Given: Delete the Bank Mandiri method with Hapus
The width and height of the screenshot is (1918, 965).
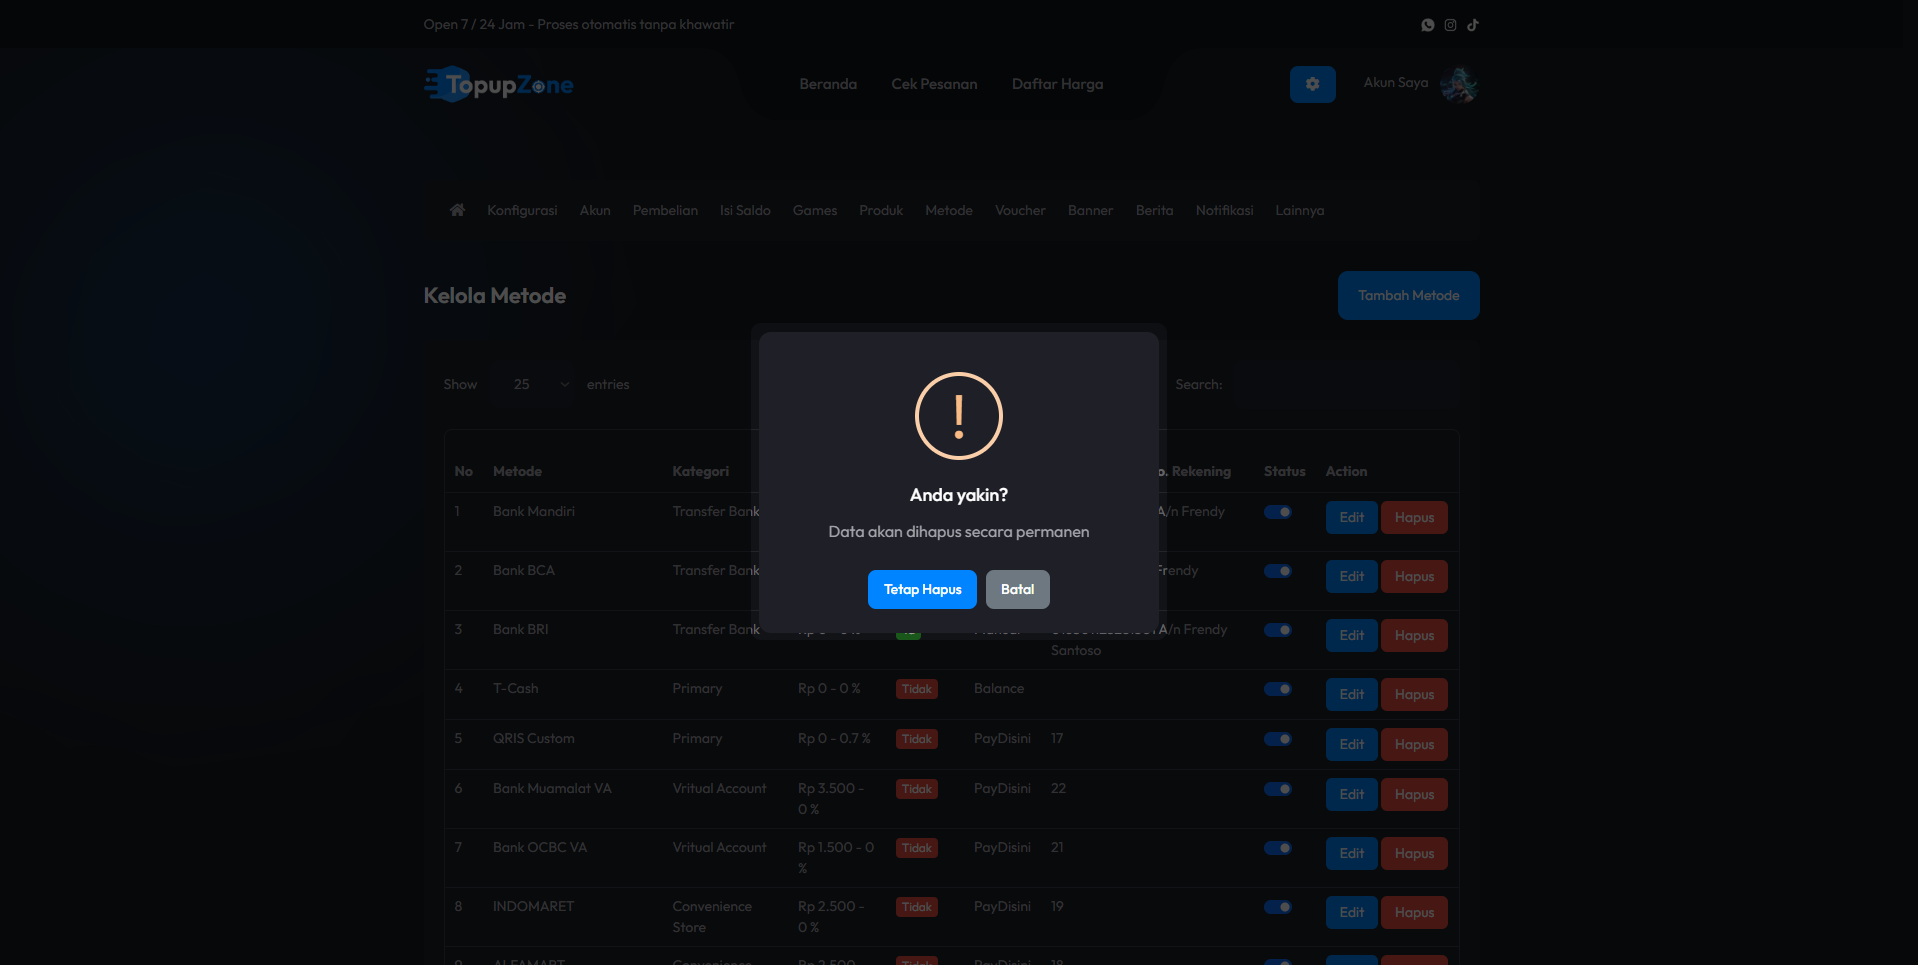Looking at the screenshot, I should pyautogui.click(x=1414, y=517).
